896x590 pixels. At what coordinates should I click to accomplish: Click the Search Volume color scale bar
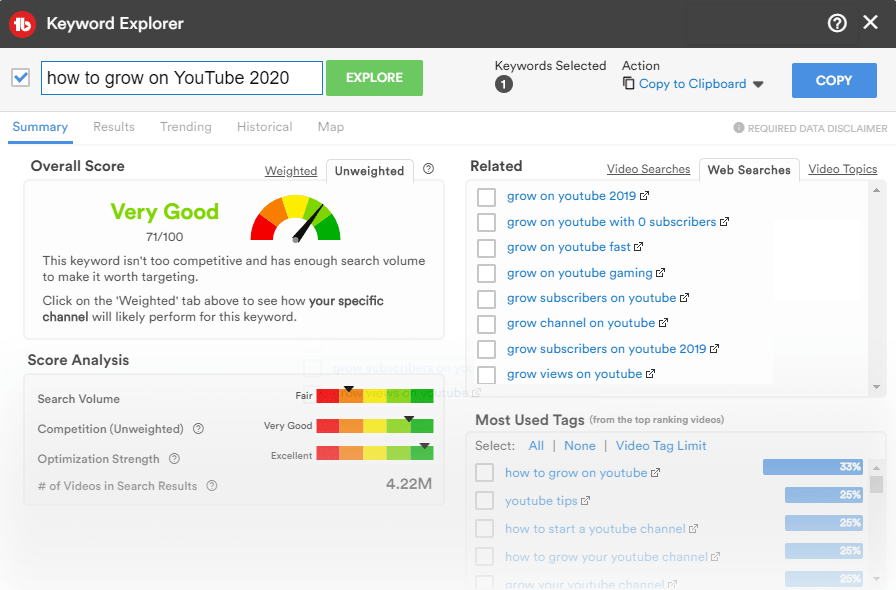[x=374, y=396]
